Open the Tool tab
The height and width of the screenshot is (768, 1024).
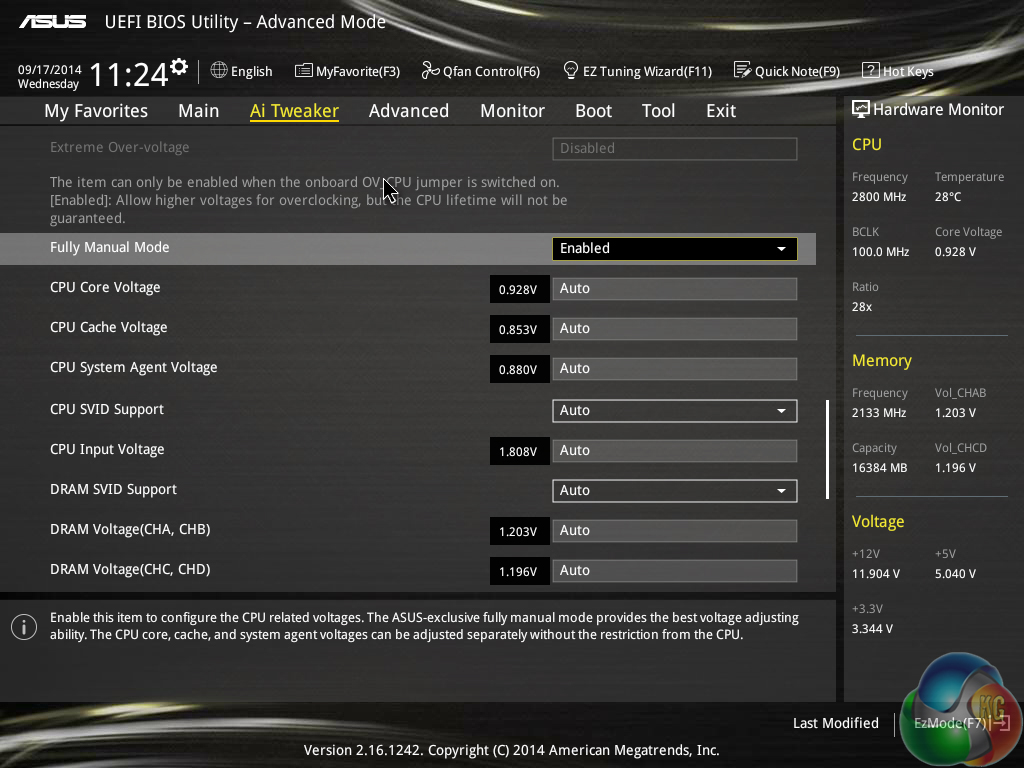(x=658, y=111)
